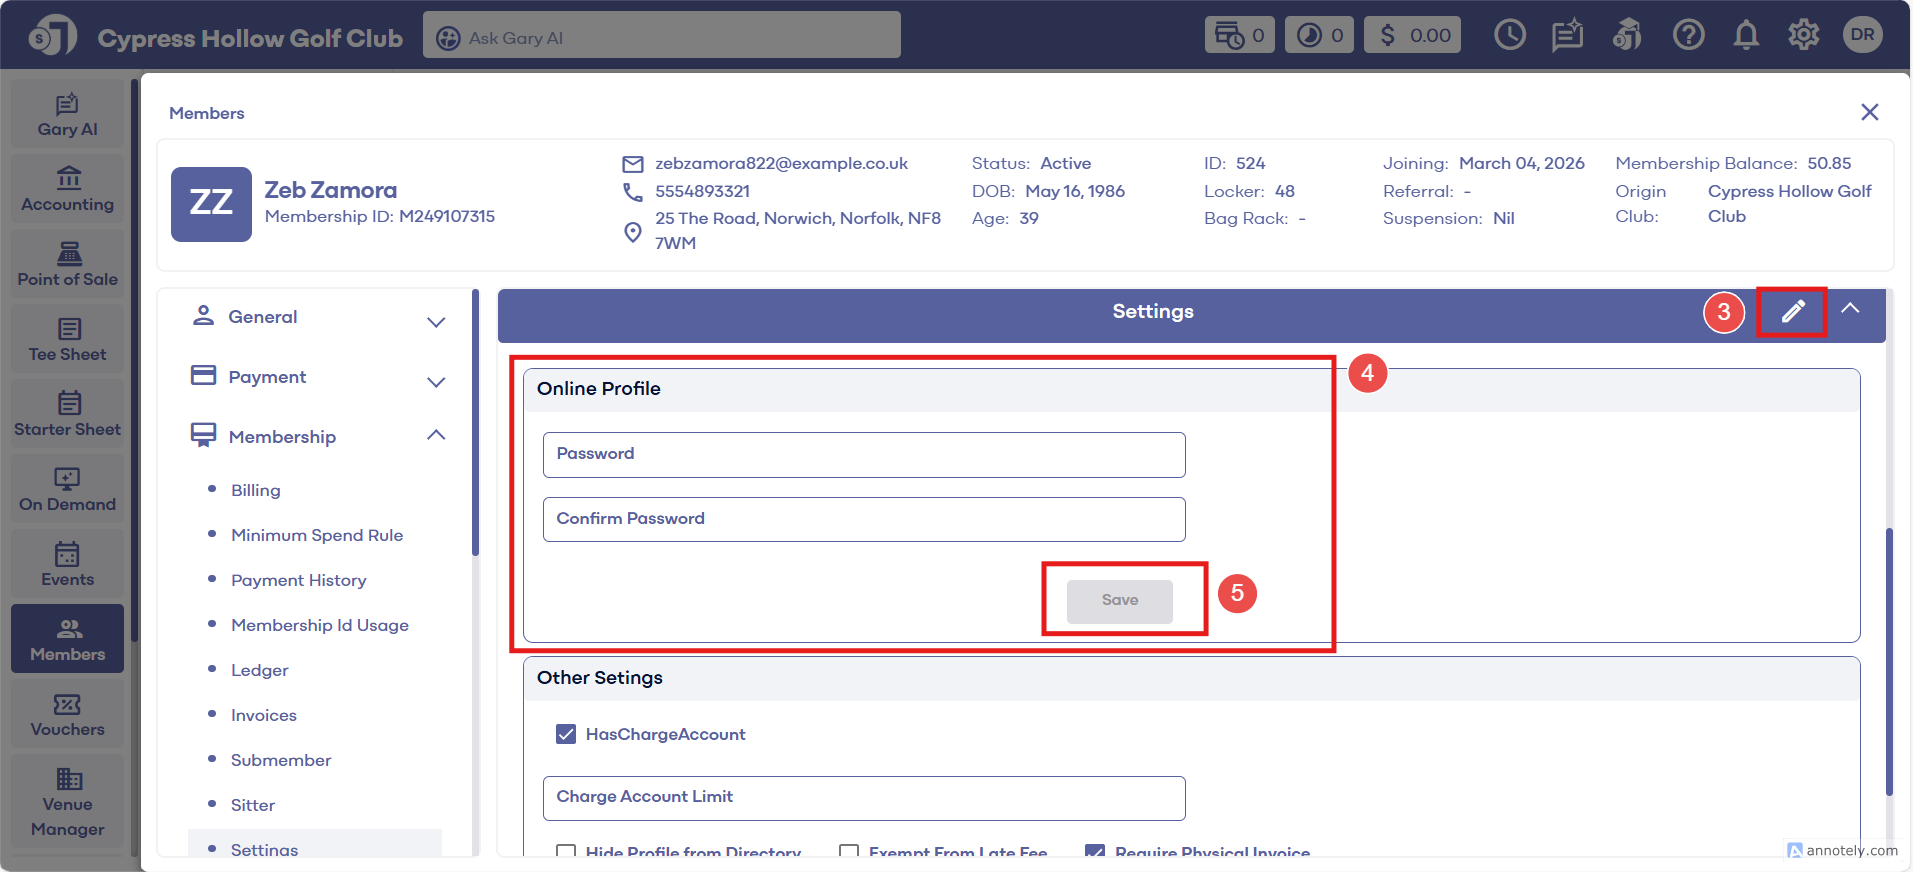The height and width of the screenshot is (872, 1913).
Task: Close the Members panel
Action: [x=1869, y=112]
